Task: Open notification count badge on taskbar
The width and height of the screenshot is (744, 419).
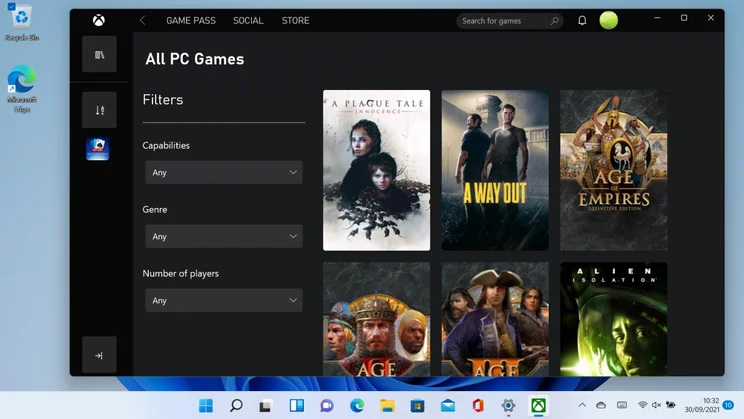Action: click(728, 405)
